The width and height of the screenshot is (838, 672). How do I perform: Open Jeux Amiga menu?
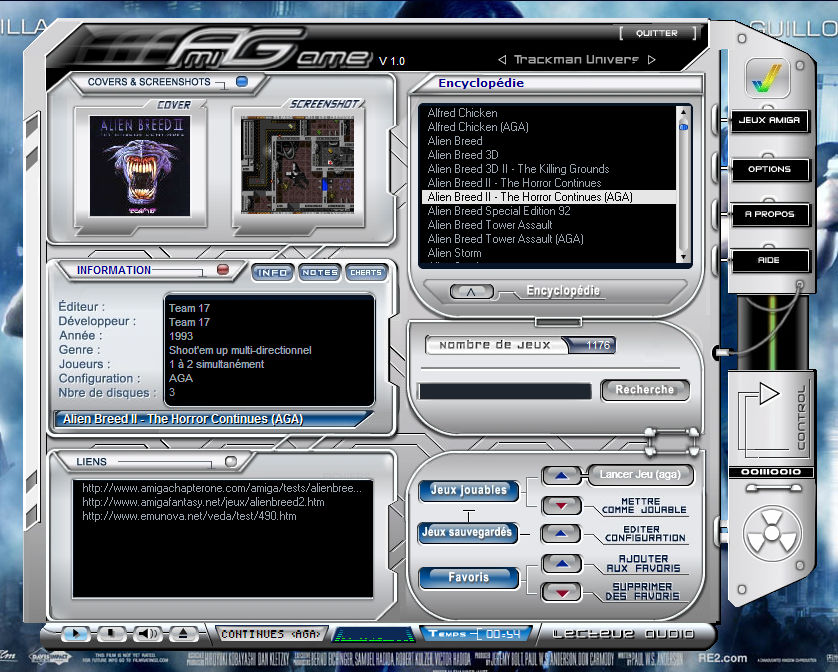[x=769, y=121]
